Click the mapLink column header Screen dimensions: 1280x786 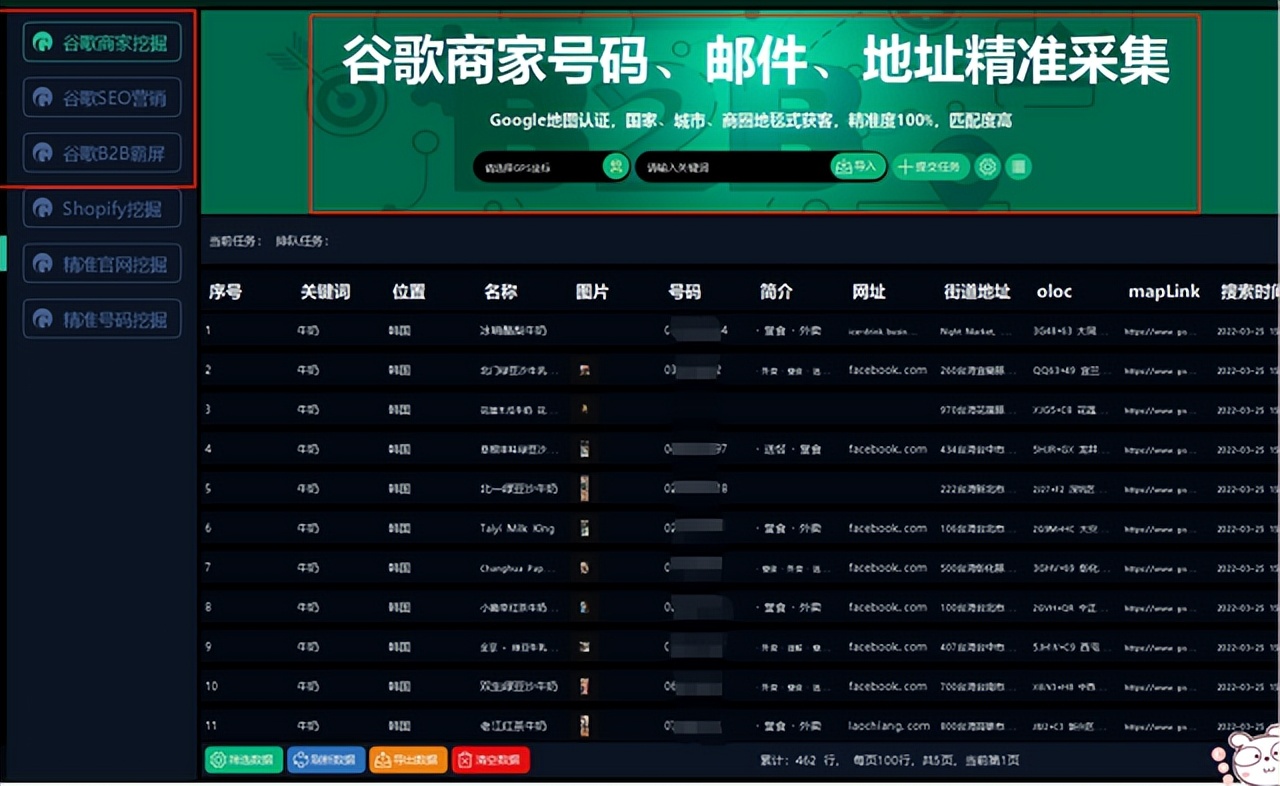click(1164, 292)
